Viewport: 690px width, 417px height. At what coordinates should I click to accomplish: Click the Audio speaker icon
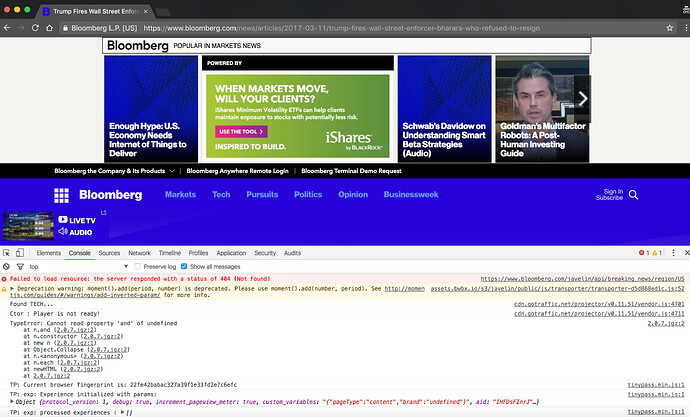pyautogui.click(x=63, y=231)
